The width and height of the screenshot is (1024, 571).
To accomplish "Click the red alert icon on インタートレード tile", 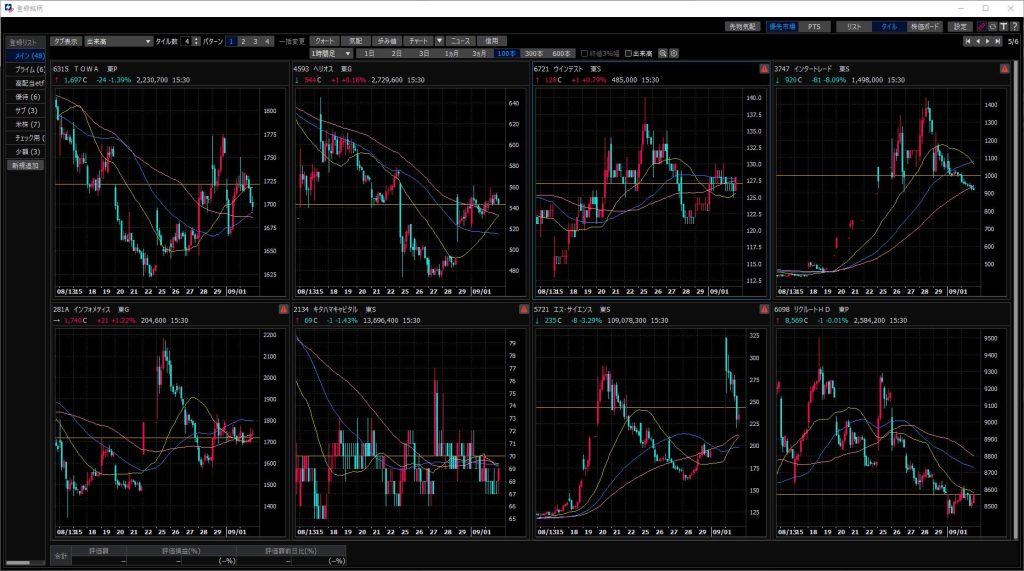I will pyautogui.click(x=1004, y=69).
